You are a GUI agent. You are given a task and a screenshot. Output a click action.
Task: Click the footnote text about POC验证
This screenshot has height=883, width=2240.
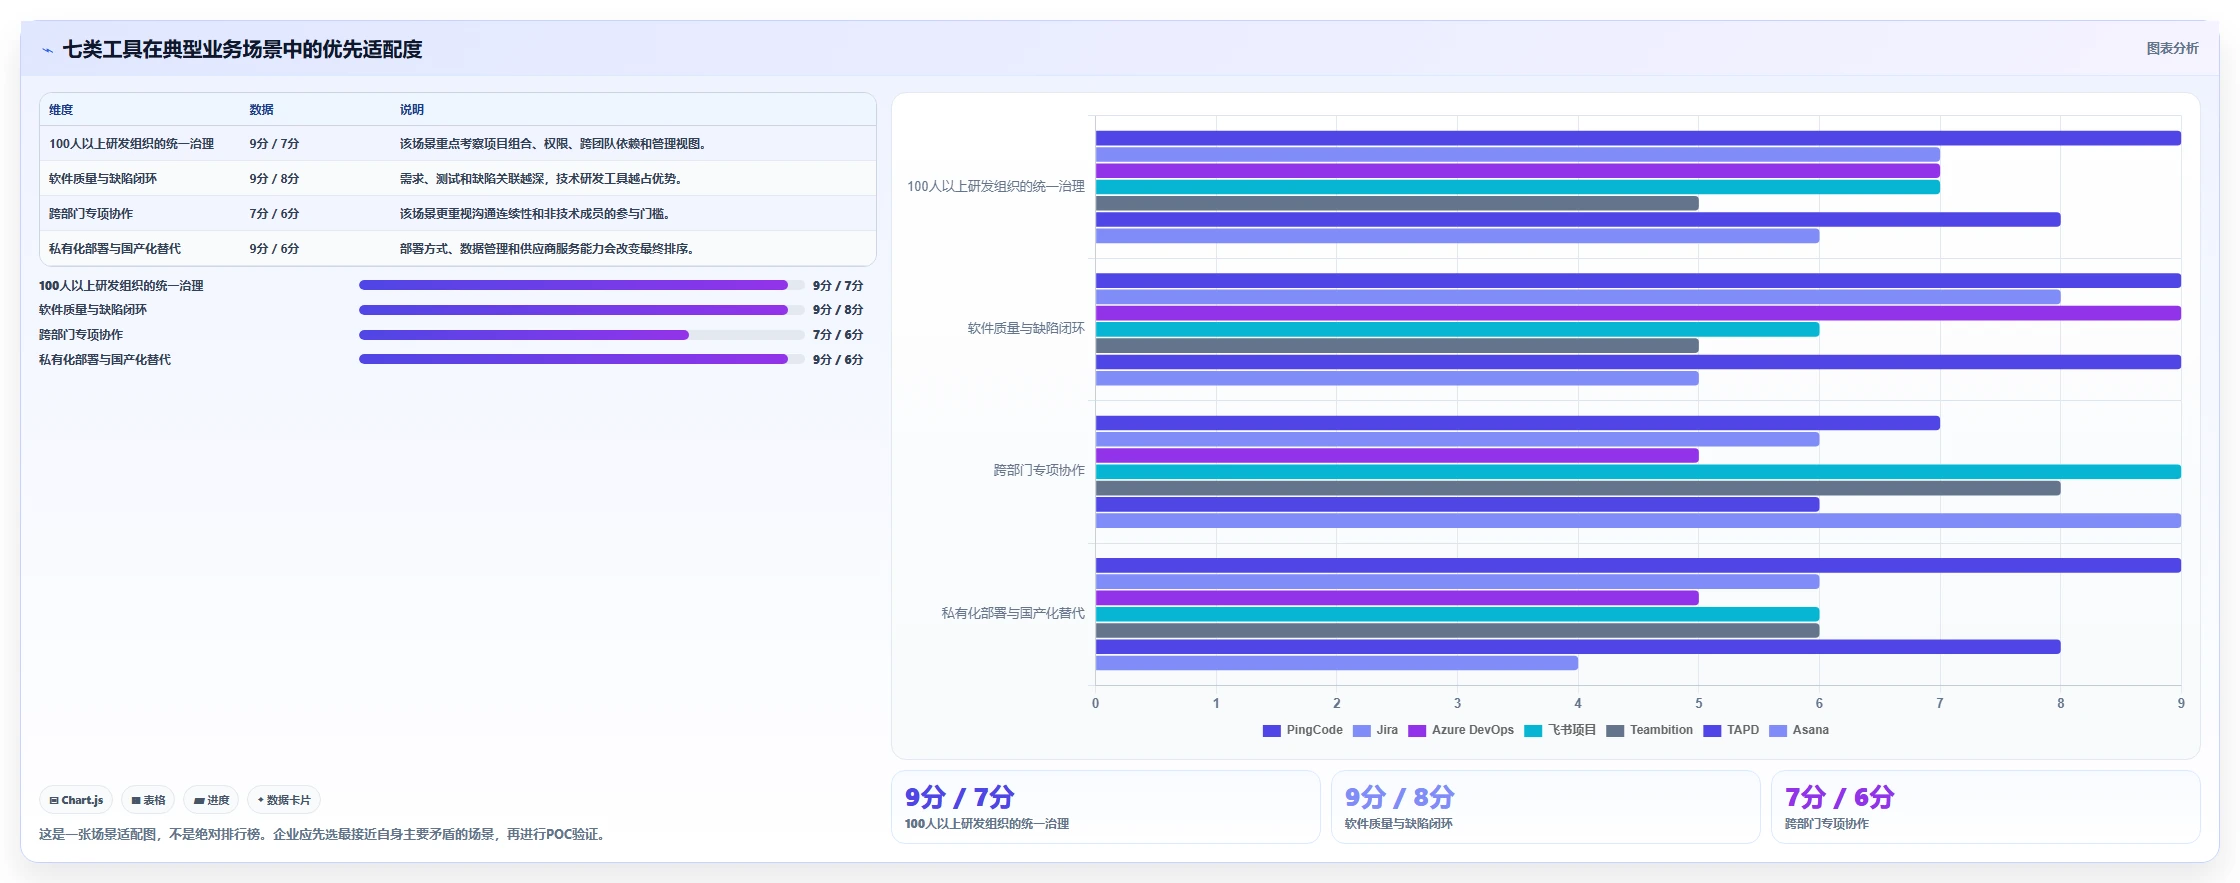click(x=323, y=834)
